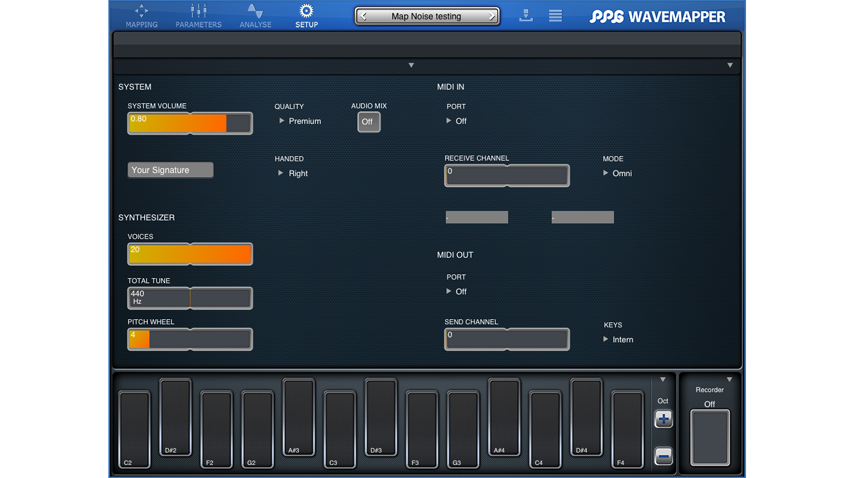The image size is (850, 478).
Task: Open the Mode Omni selector
Action: coord(617,173)
